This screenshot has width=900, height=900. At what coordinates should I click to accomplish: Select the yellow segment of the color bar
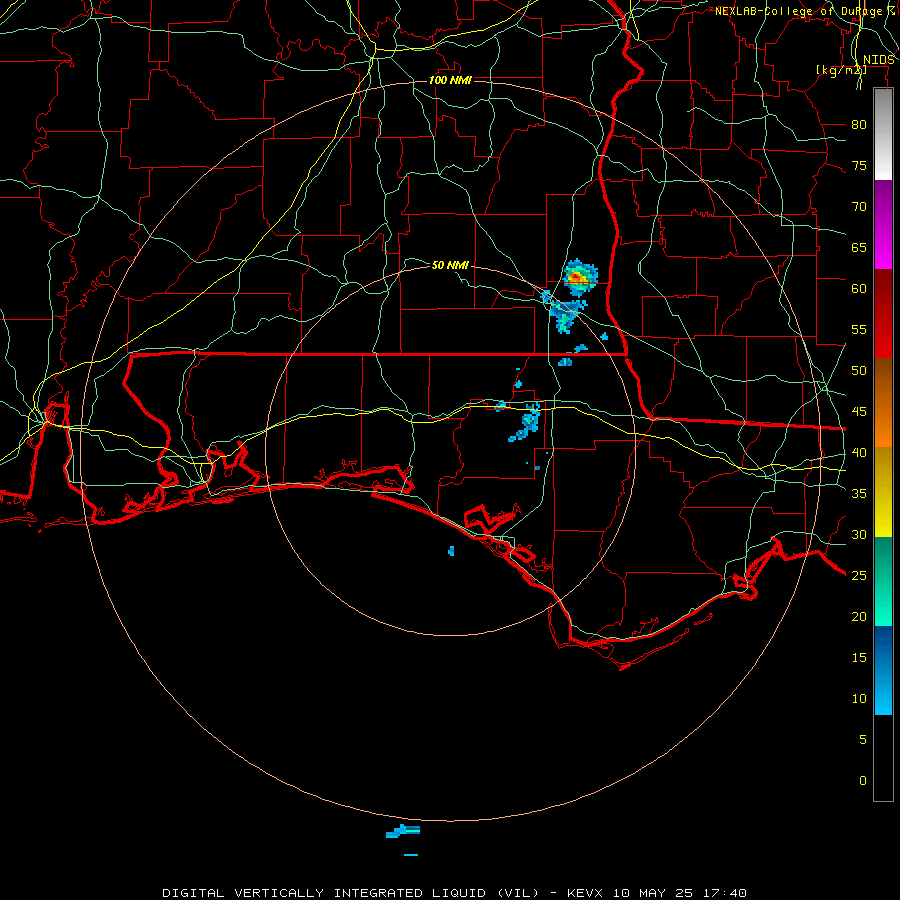coord(883,492)
